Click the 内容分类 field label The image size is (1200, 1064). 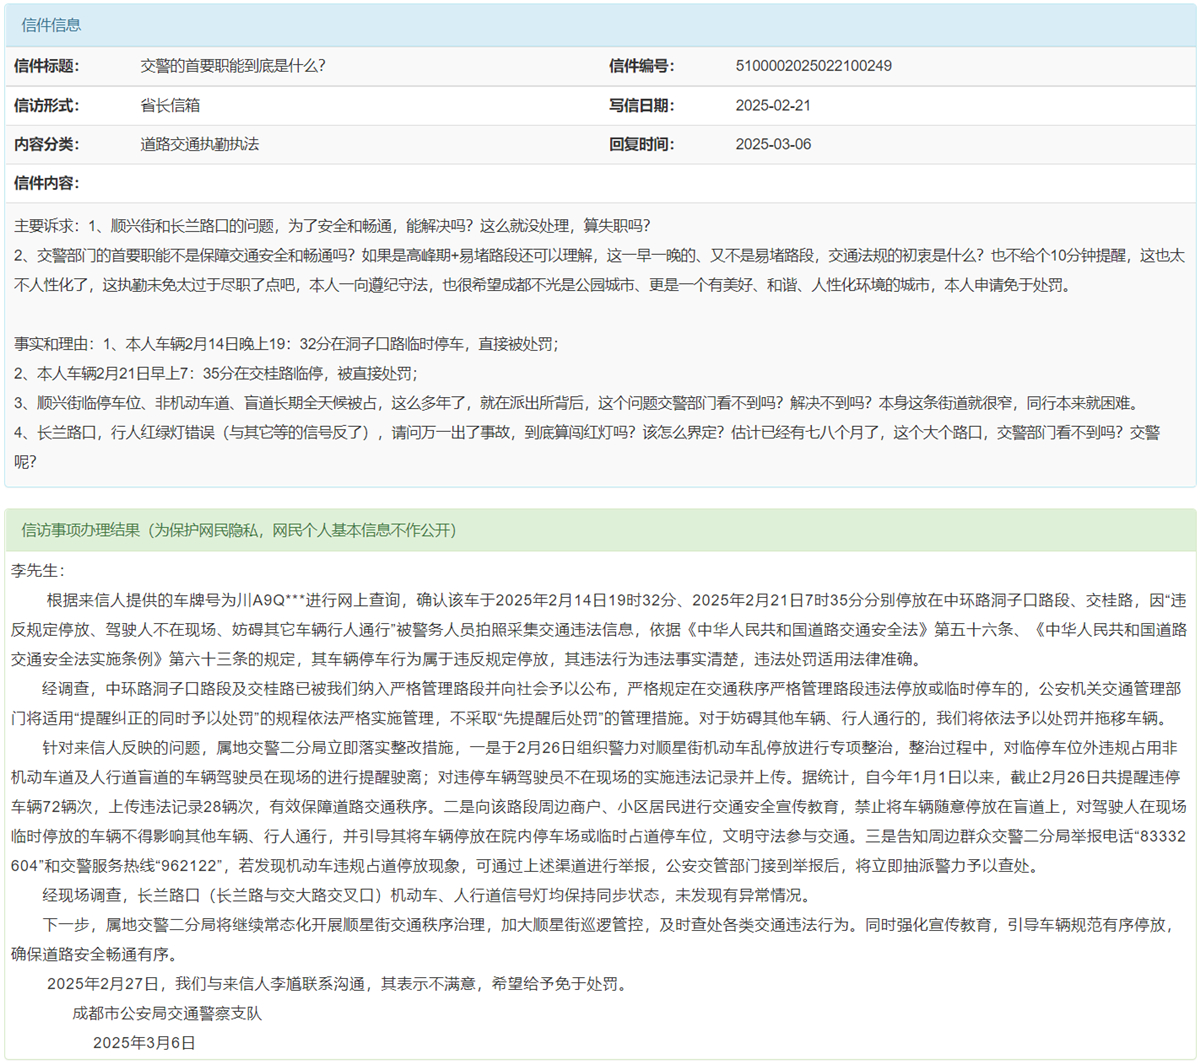click(46, 144)
